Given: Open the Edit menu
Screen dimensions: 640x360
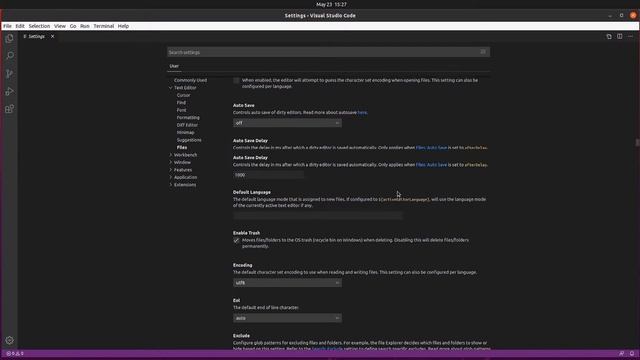Looking at the screenshot, I should pos(20,26).
